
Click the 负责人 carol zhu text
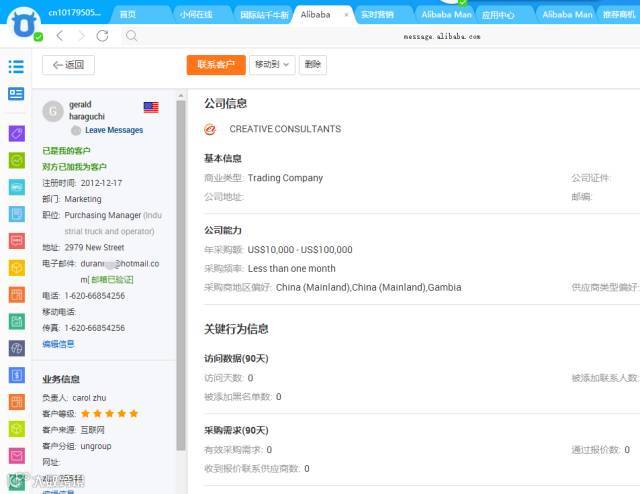pyautogui.click(x=74, y=398)
